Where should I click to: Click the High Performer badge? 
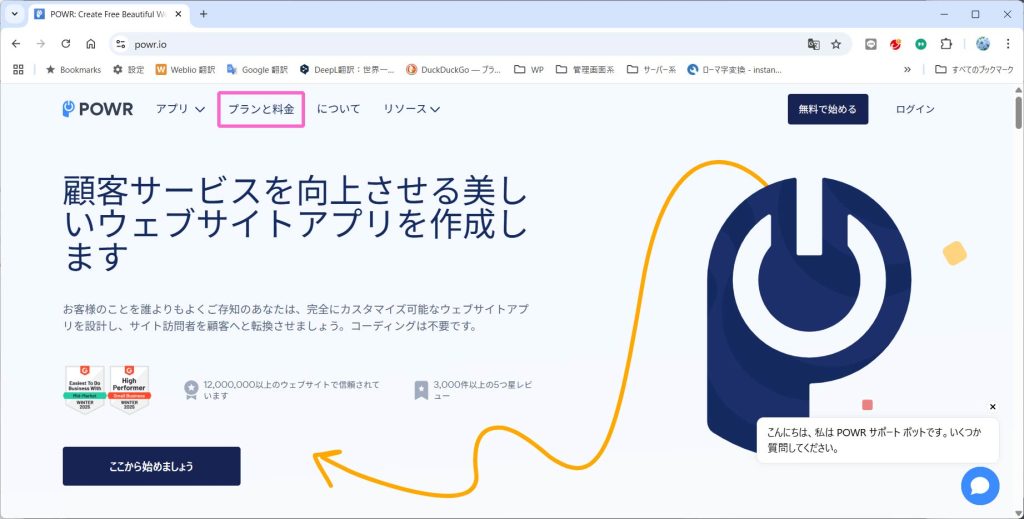129,390
